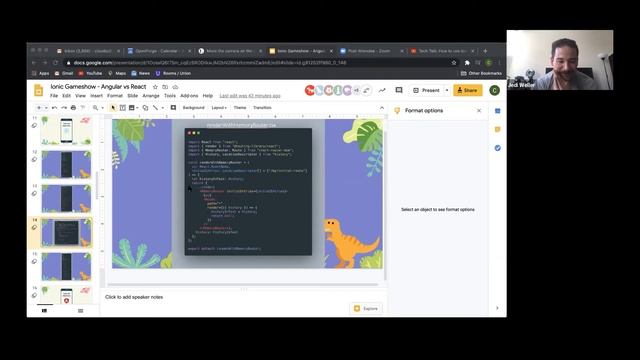Open the File menu
The height and width of the screenshot is (360, 640).
[54, 96]
